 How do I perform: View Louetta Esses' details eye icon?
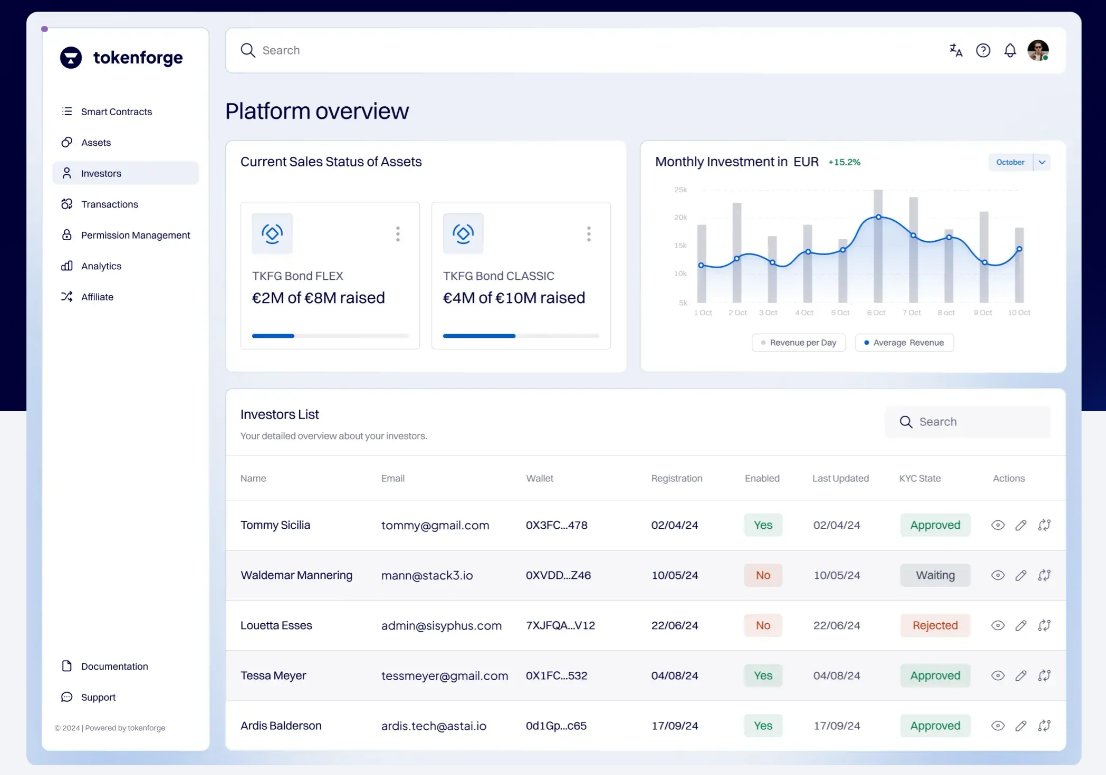coord(997,625)
